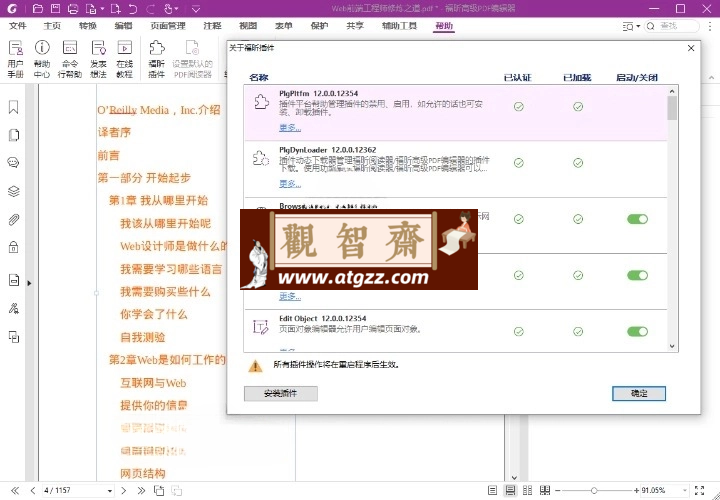Expand the left navigation panel arrow

29,283
